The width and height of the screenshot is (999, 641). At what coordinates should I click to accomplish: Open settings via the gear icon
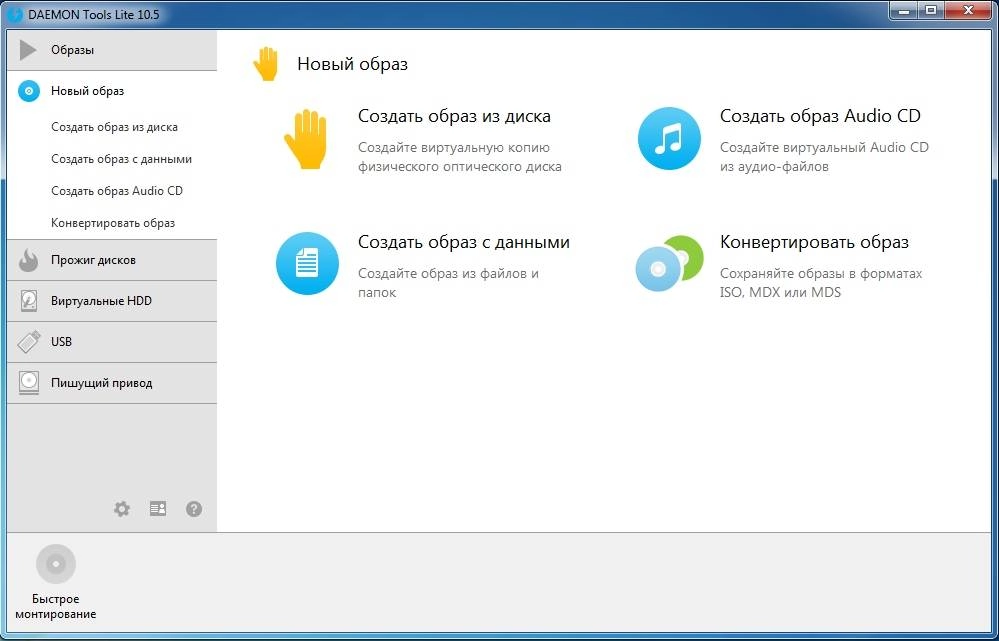(x=122, y=509)
